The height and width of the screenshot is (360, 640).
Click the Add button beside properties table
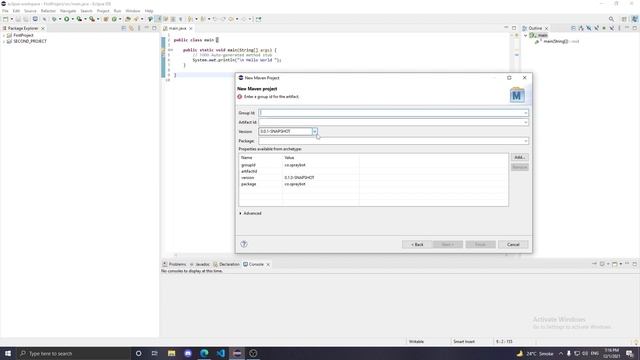click(519, 158)
